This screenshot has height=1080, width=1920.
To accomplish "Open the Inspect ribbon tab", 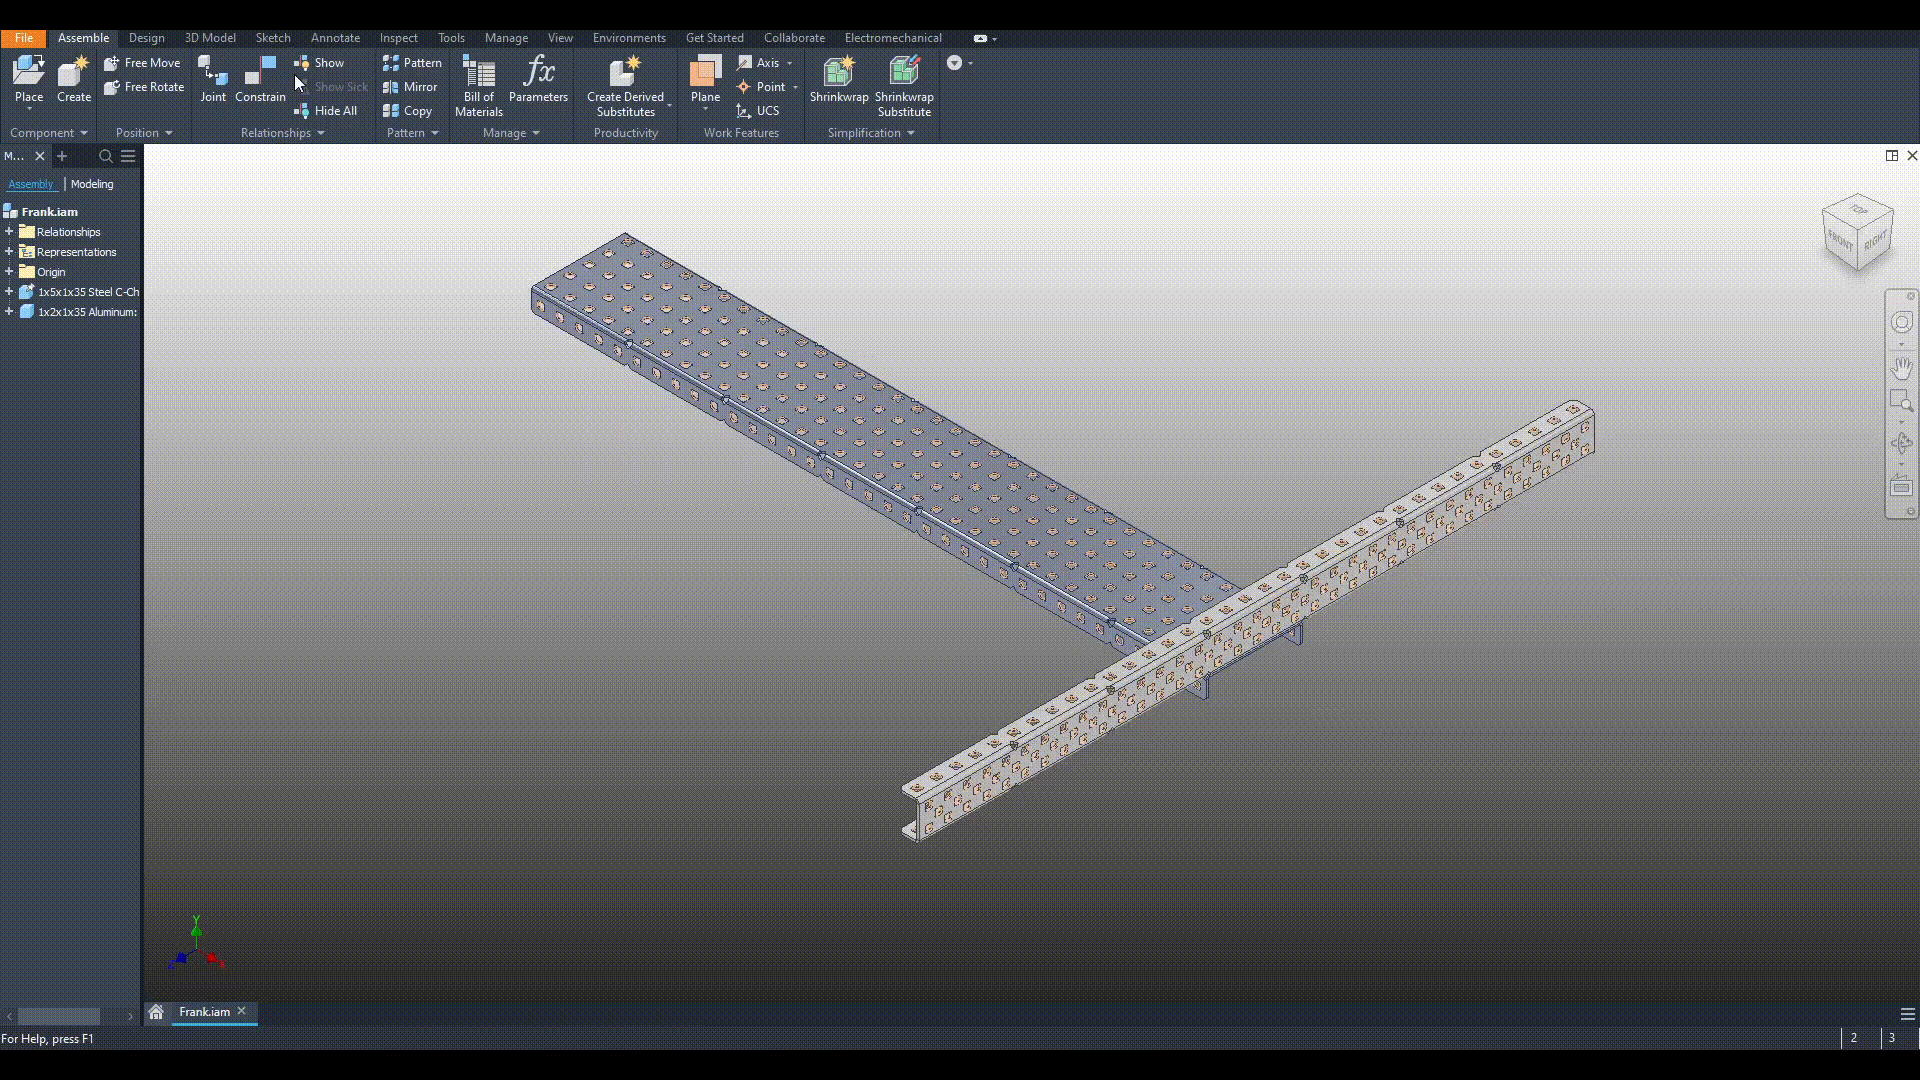I will pyautogui.click(x=398, y=38).
